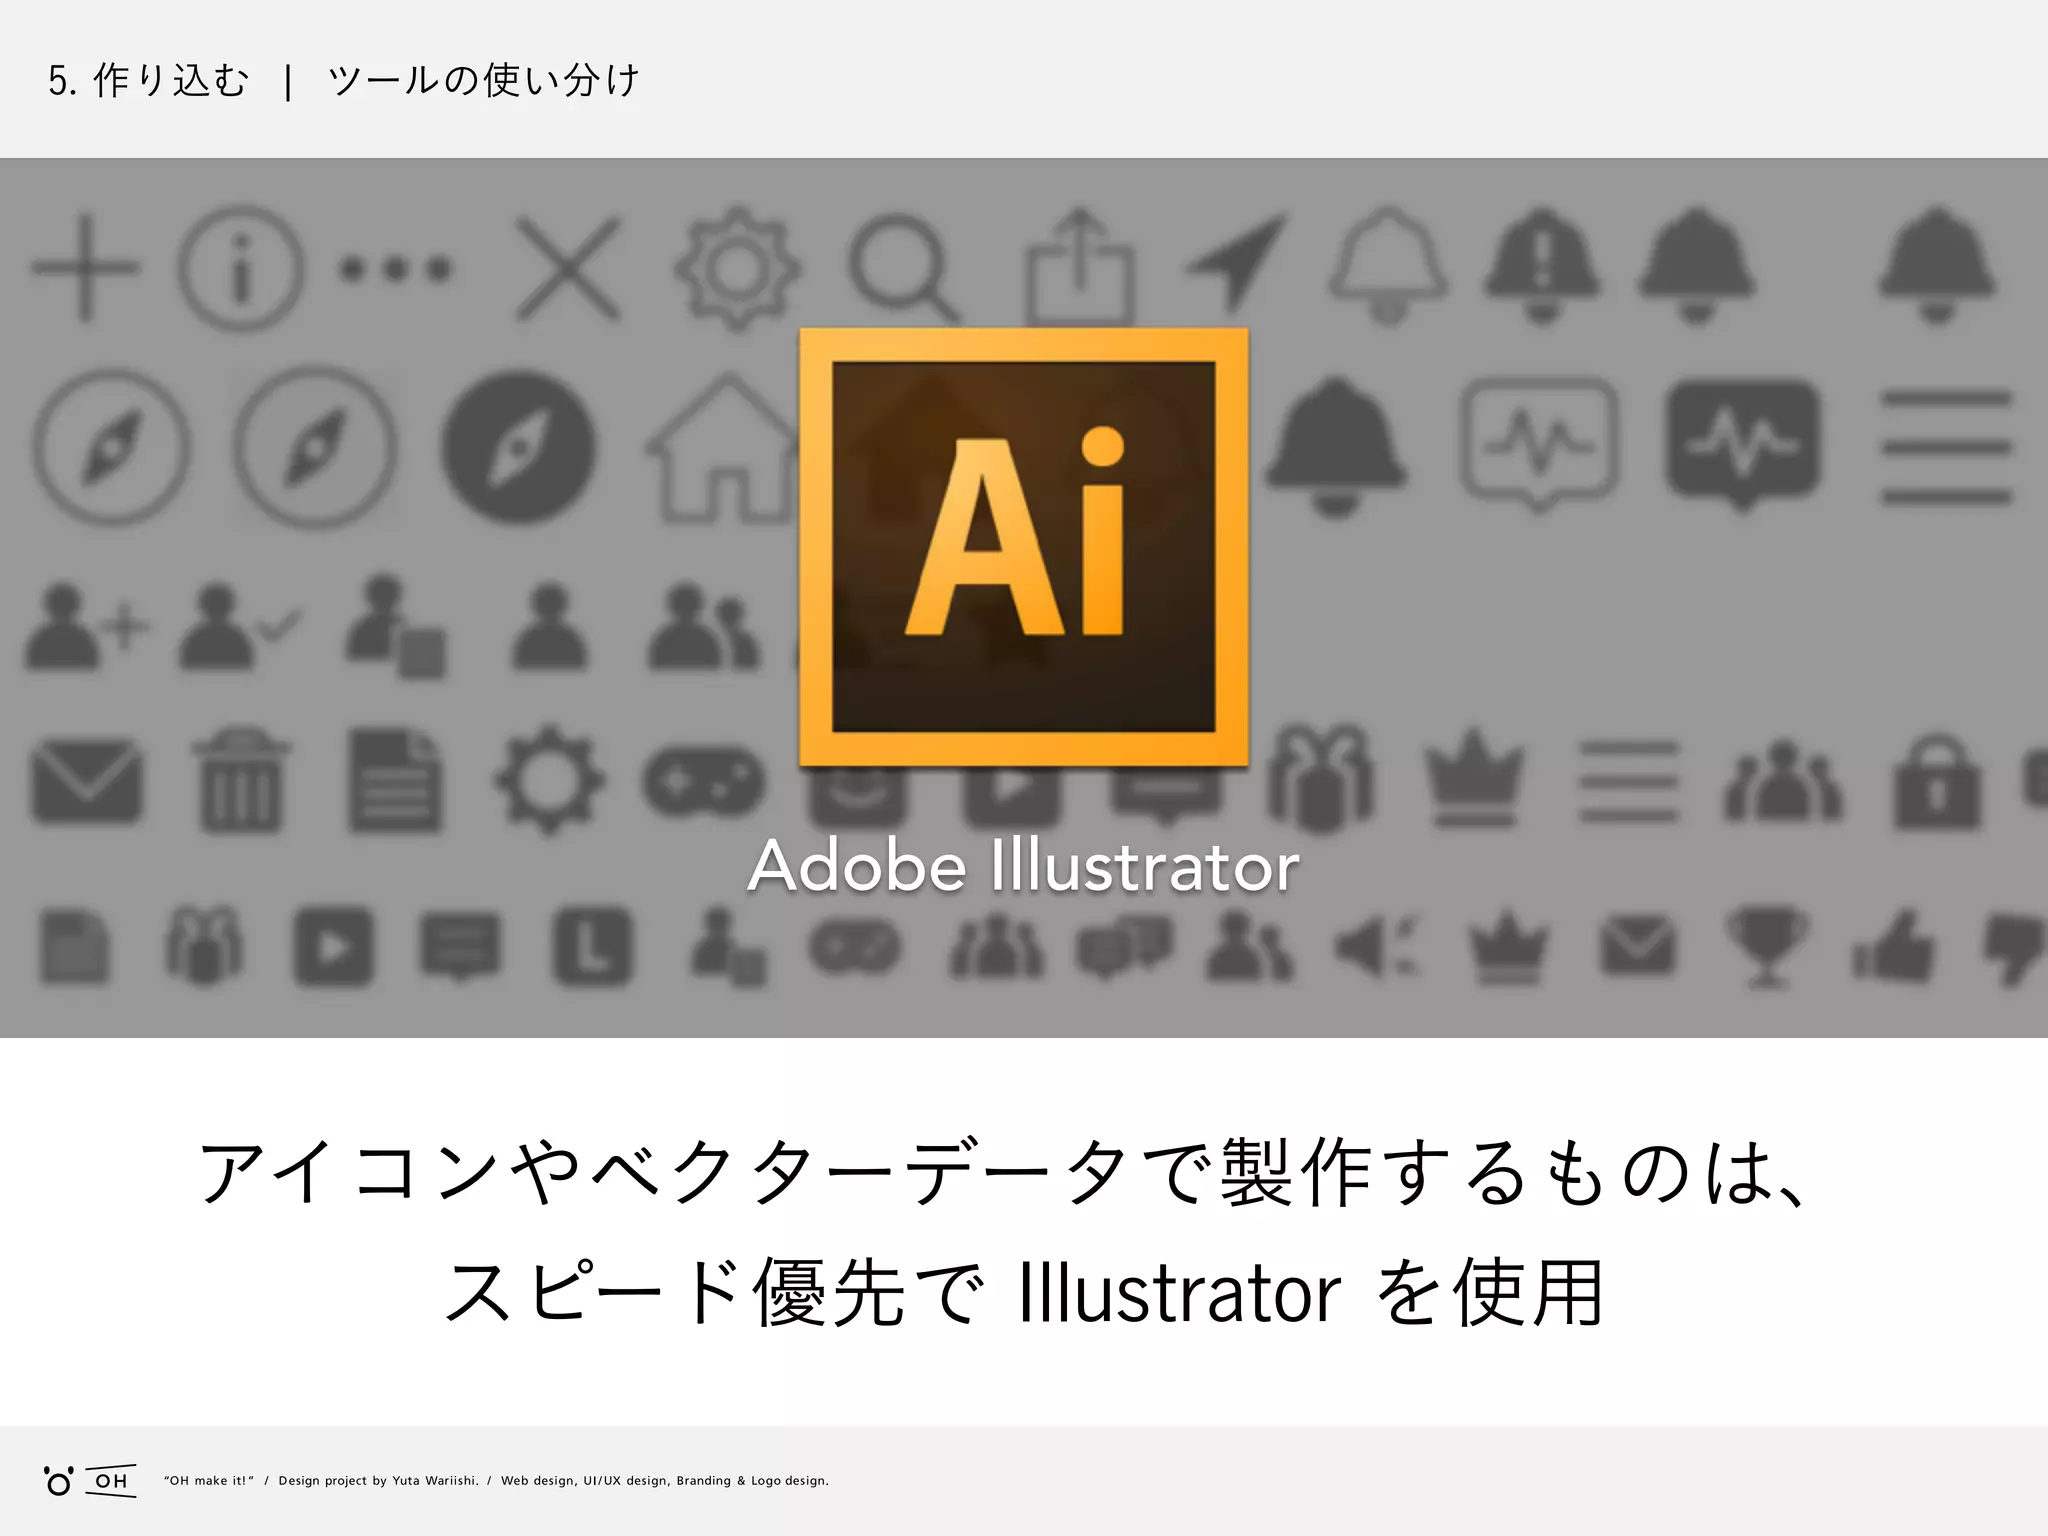Click the X close icon

(567, 268)
